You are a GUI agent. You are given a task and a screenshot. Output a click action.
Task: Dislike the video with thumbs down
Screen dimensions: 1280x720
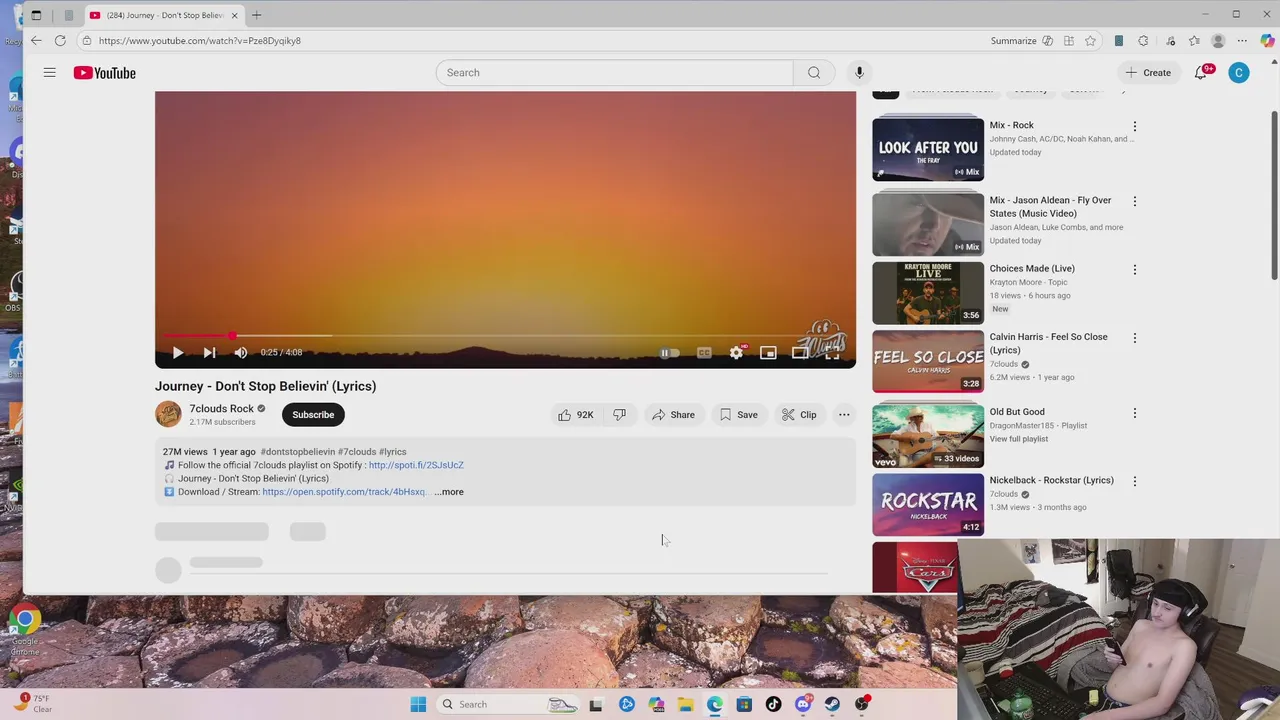pos(619,415)
